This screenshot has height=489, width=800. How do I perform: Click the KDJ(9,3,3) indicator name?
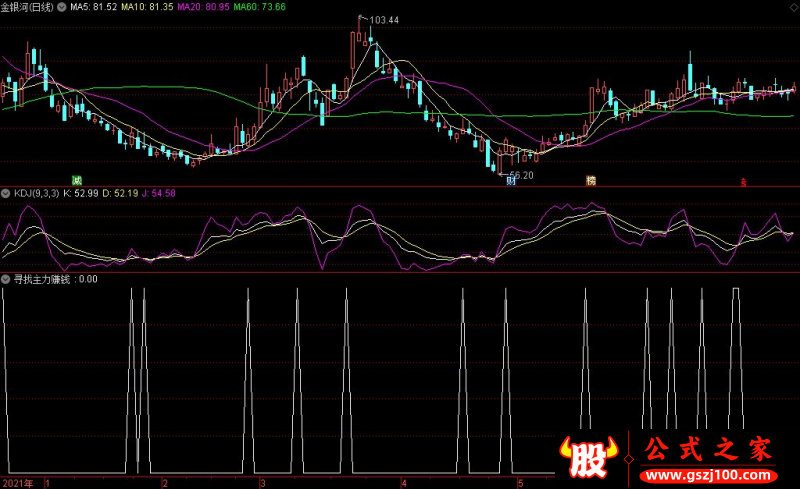pos(36,193)
